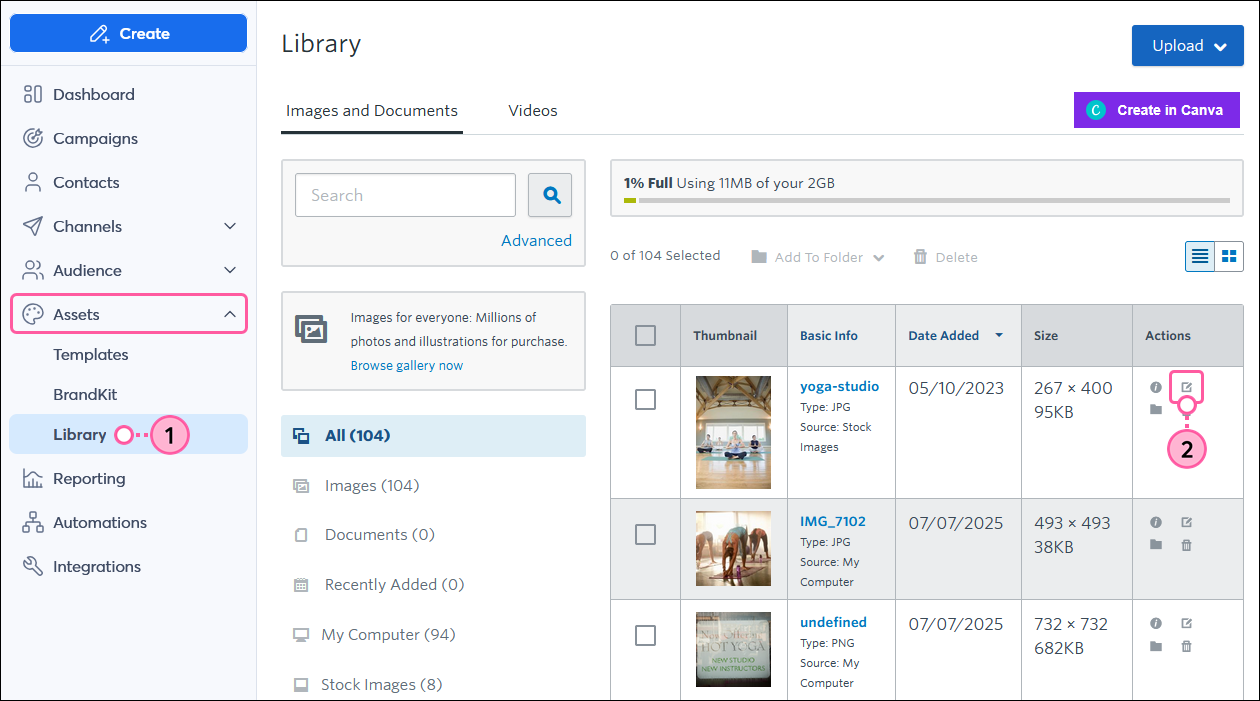The width and height of the screenshot is (1260, 701).
Task: Move the undefined image to a folder
Action: pyautogui.click(x=1156, y=647)
